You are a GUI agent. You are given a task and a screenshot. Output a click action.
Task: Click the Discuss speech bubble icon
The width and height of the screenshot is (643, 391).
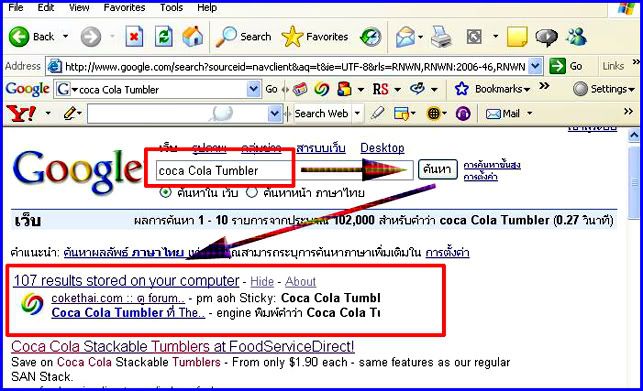point(546,37)
